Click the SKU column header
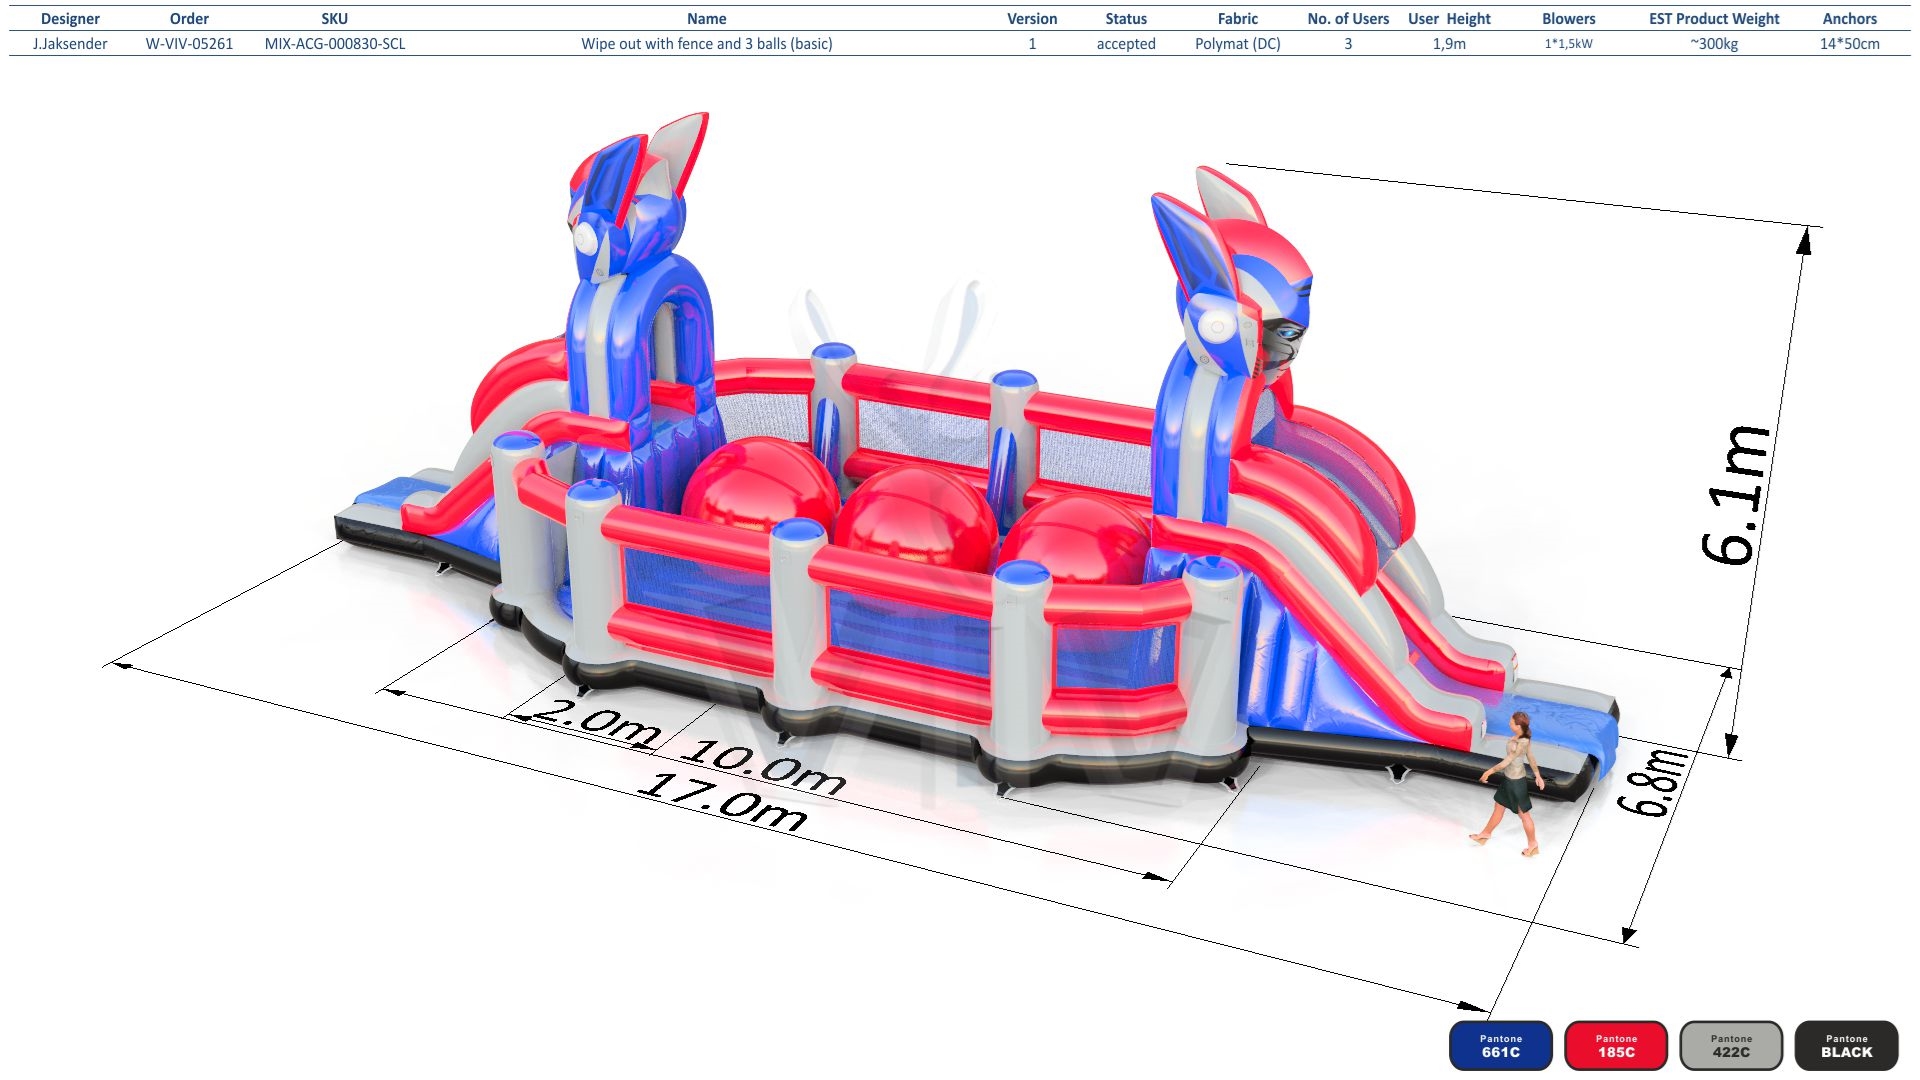This screenshot has height=1080, width=1920. [335, 19]
